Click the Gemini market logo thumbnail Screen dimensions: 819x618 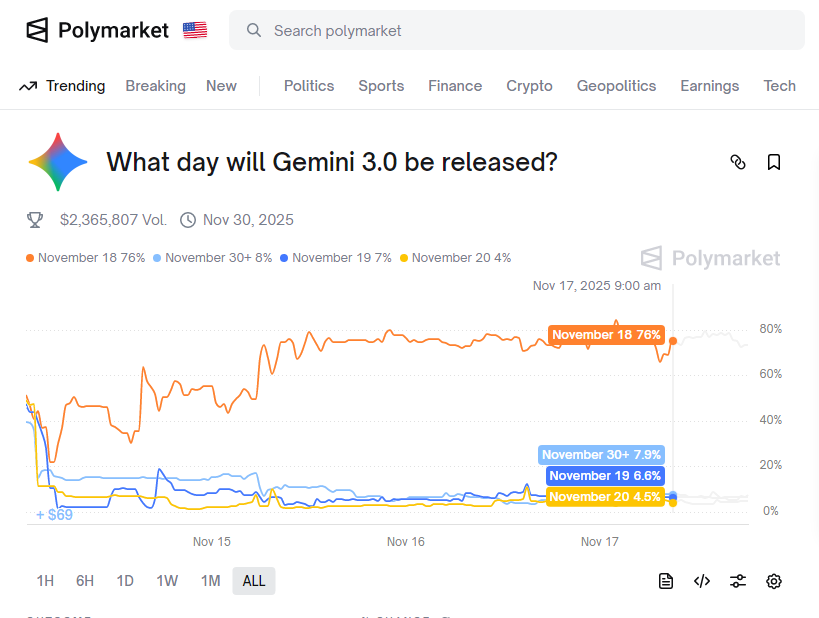[x=58, y=162]
